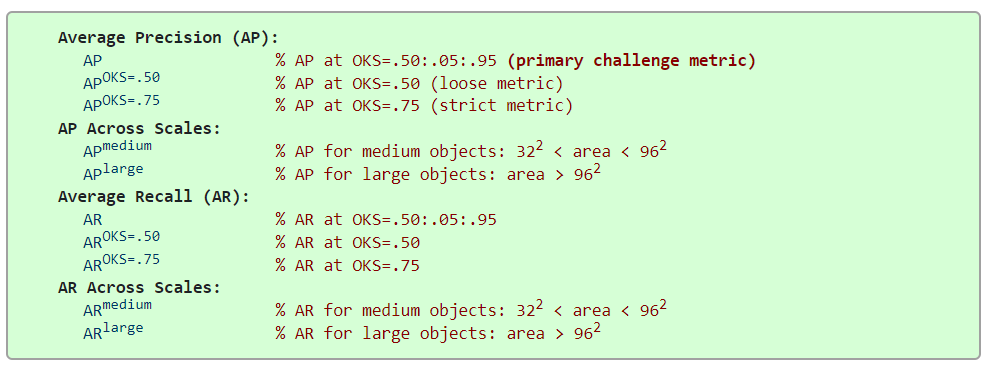The height and width of the screenshot is (372, 991).
Task: Select the plain 'AP' metric label
Action: 92,61
